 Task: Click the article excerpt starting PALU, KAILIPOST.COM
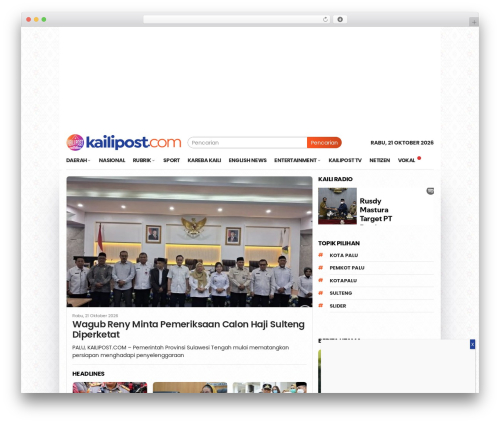(181, 351)
